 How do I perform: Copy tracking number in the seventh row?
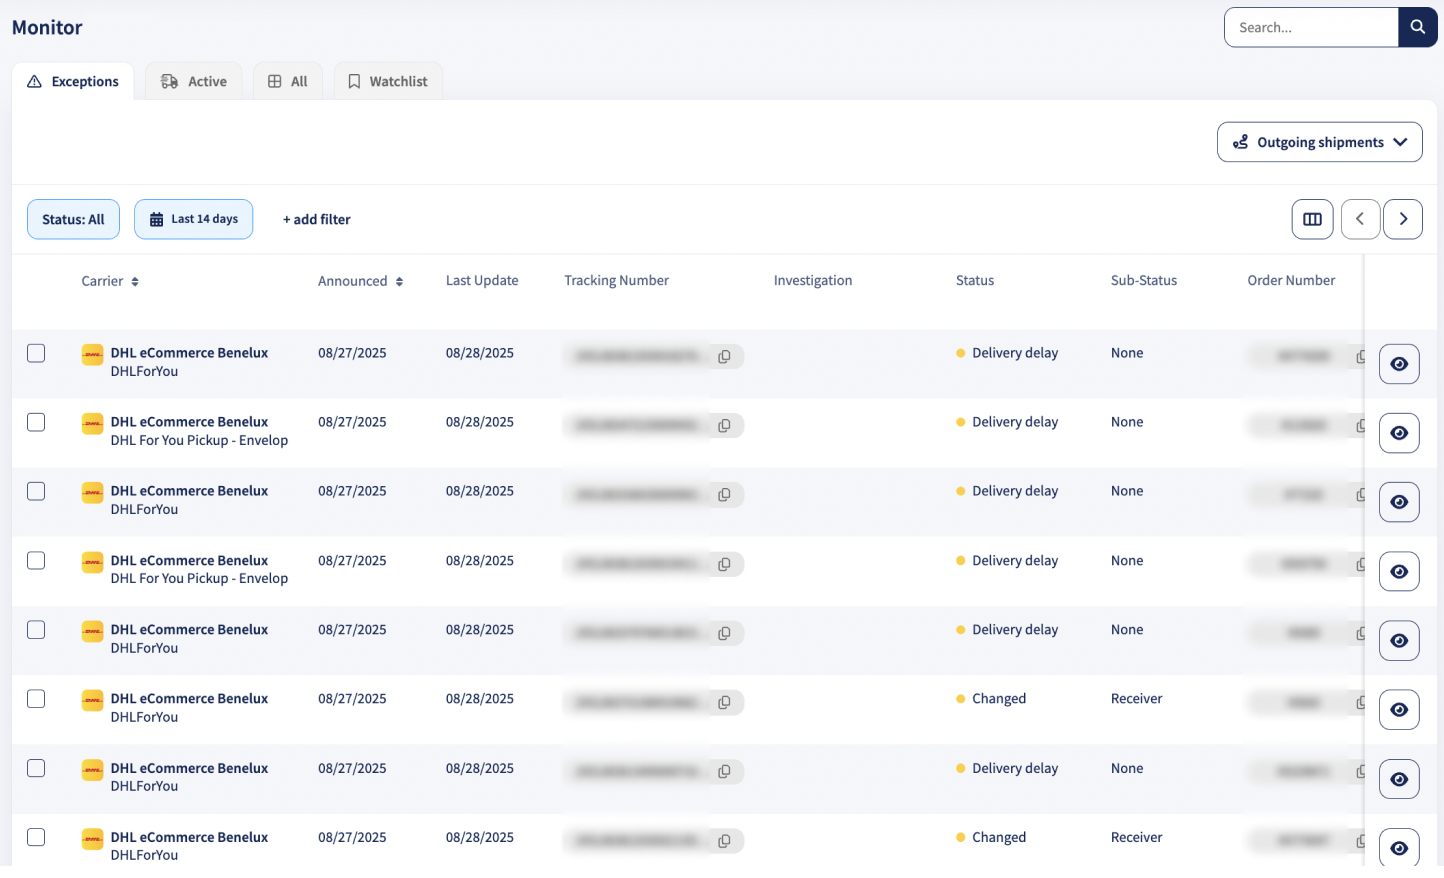[x=724, y=771]
